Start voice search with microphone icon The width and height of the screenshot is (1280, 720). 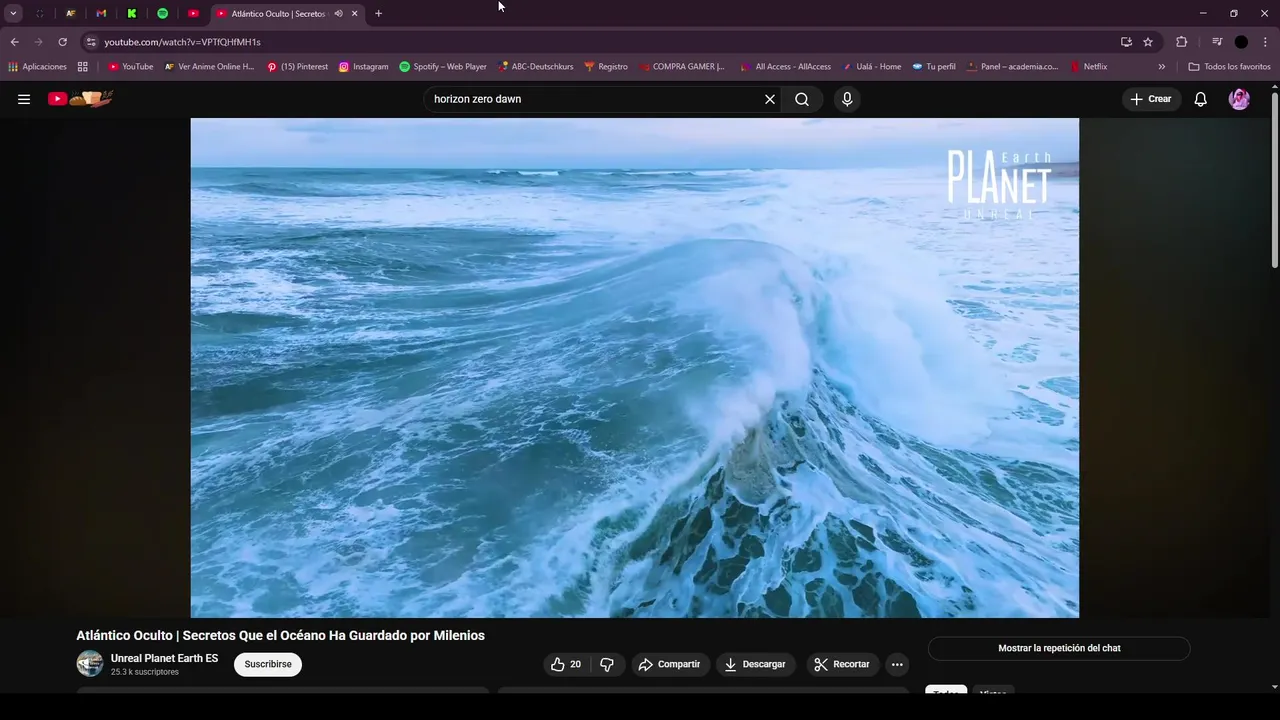coord(847,99)
